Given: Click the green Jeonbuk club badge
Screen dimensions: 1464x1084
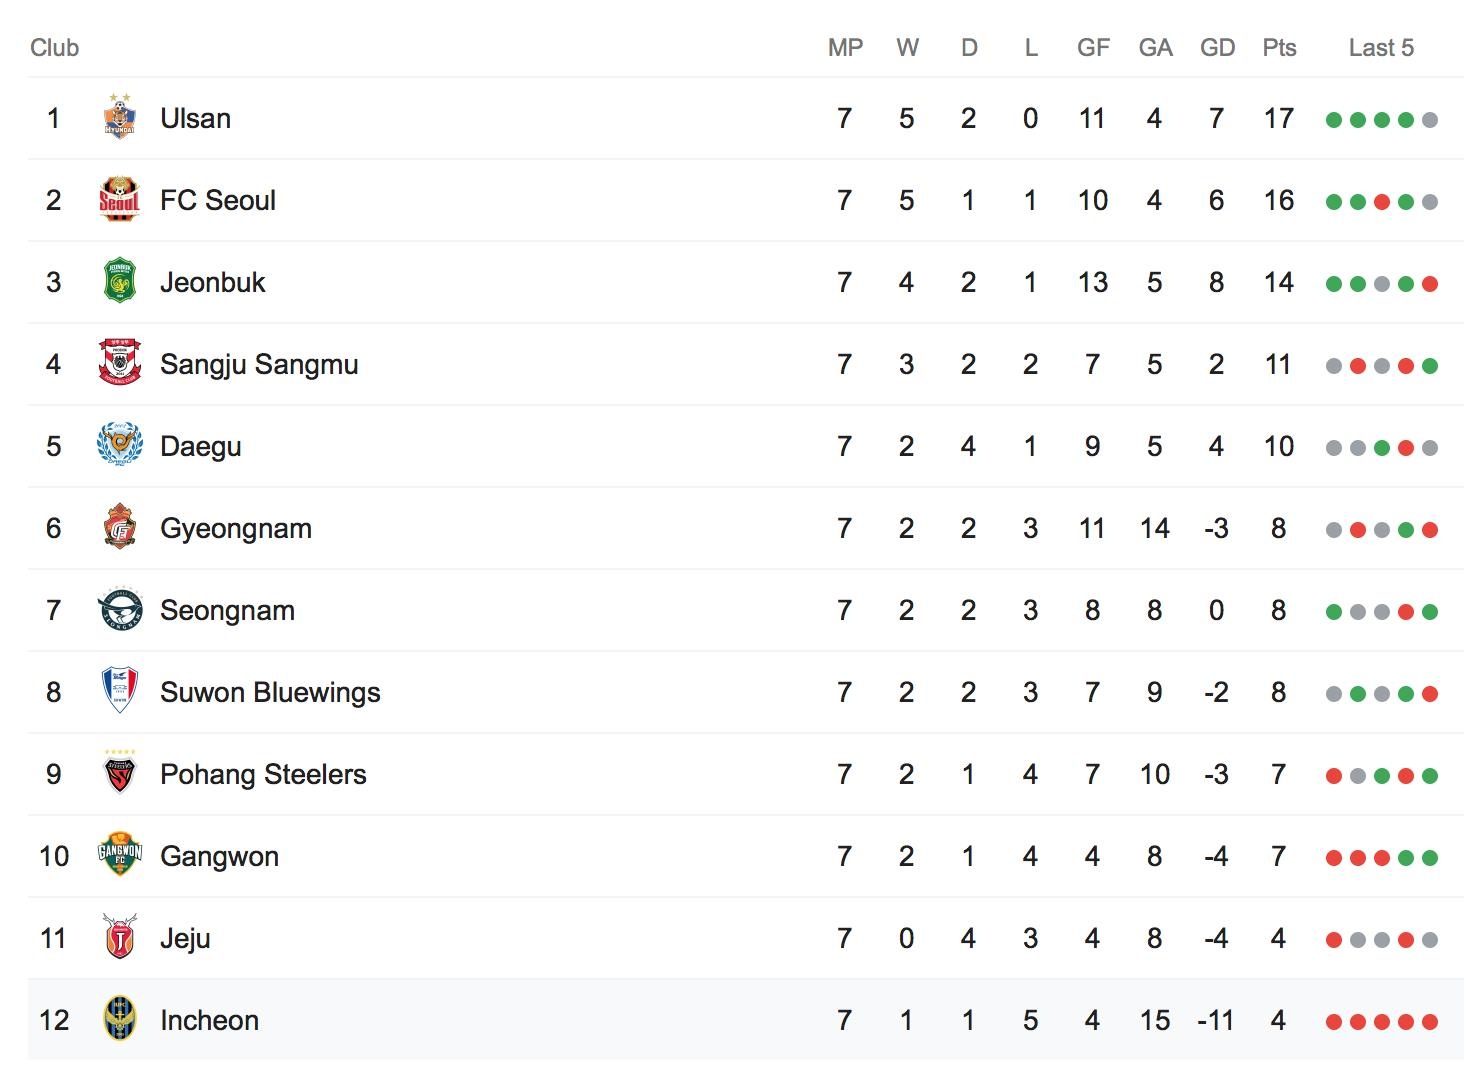Looking at the screenshot, I should [x=120, y=281].
